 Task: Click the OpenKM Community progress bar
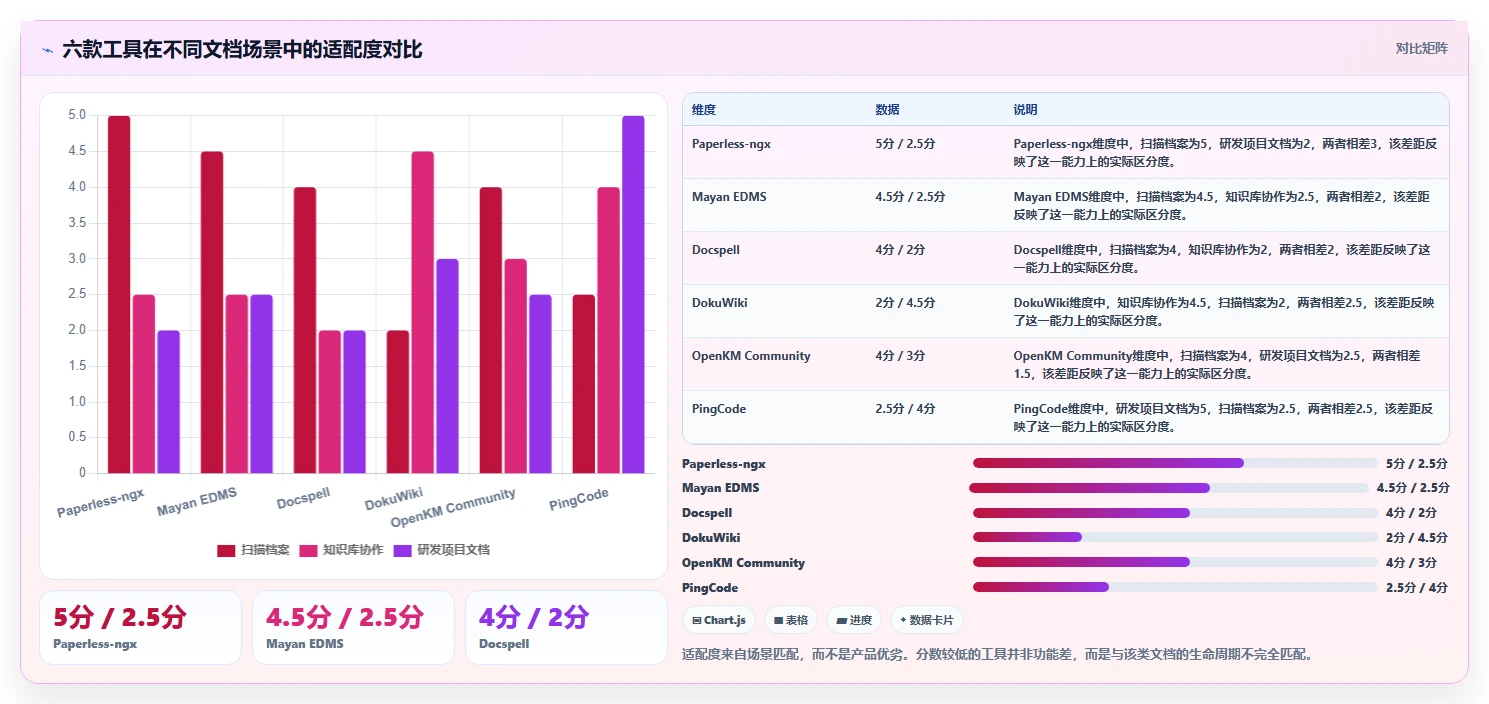pos(1175,562)
